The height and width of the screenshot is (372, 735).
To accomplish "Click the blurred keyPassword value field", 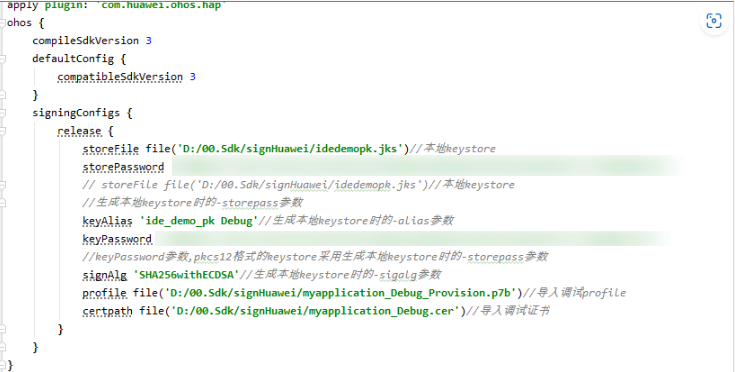I will (x=412, y=239).
